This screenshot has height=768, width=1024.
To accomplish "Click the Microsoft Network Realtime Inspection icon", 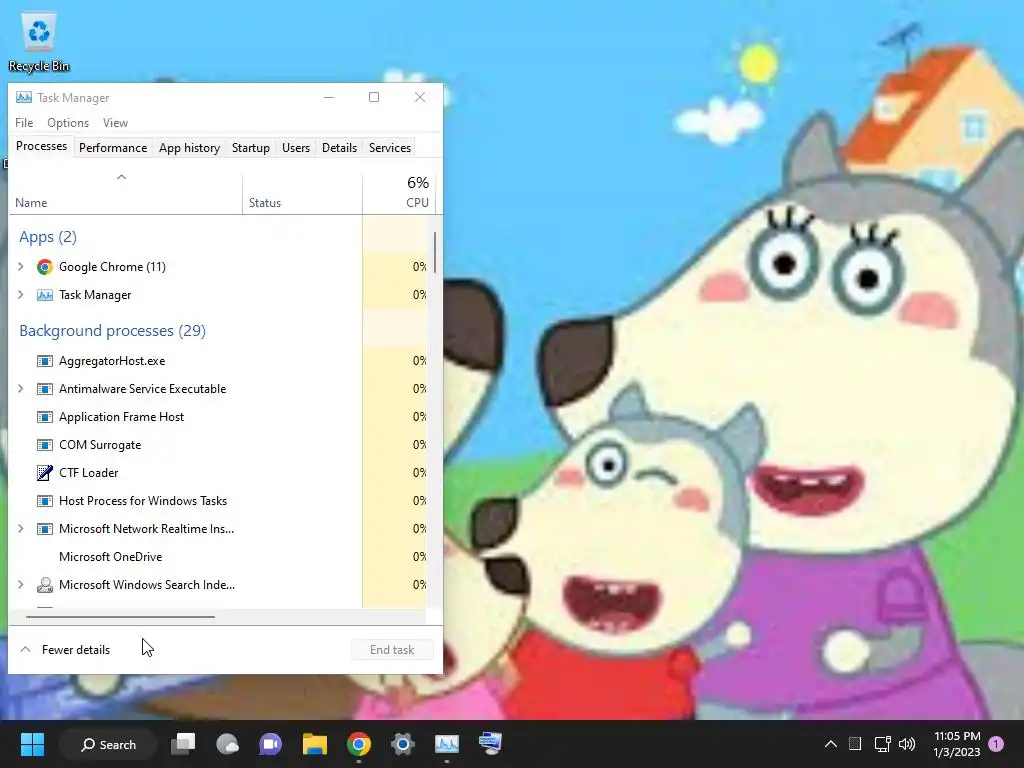I will point(44,529).
